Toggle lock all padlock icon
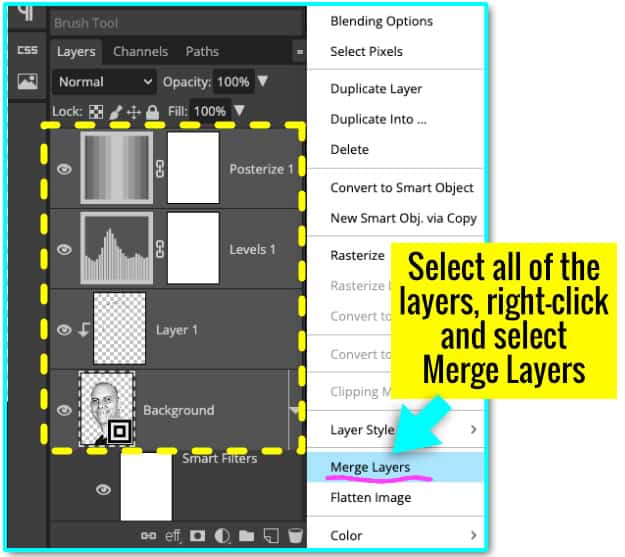625x557 pixels. click(152, 112)
